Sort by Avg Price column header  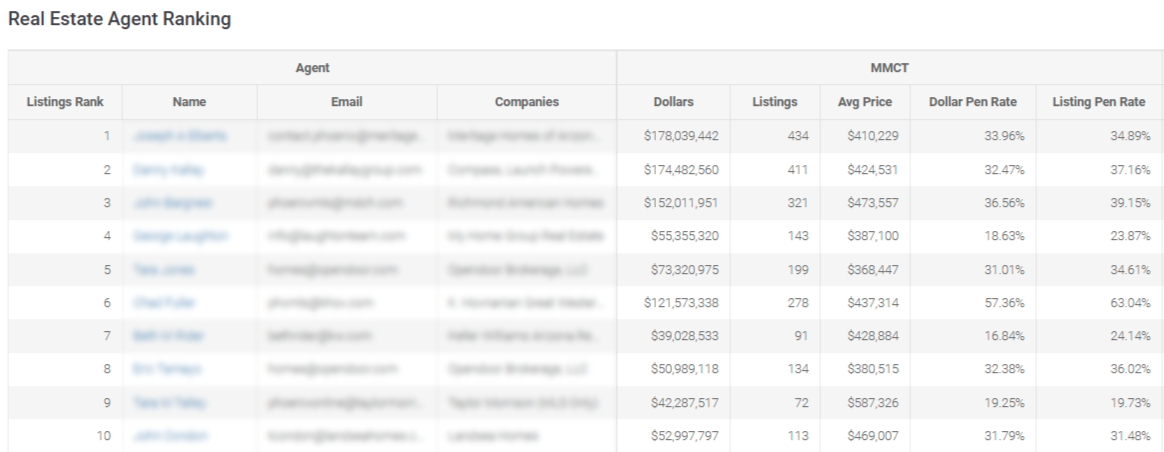865,102
